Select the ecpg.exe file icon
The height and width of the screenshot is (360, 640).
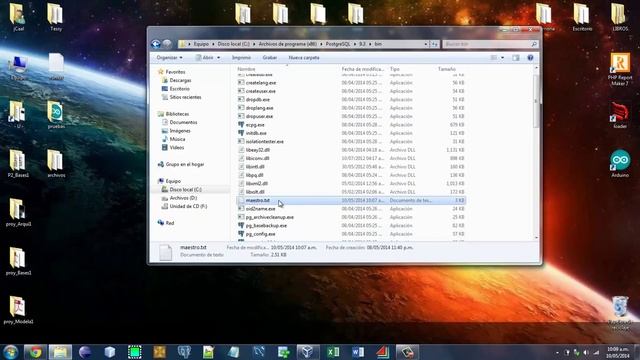(x=241, y=124)
